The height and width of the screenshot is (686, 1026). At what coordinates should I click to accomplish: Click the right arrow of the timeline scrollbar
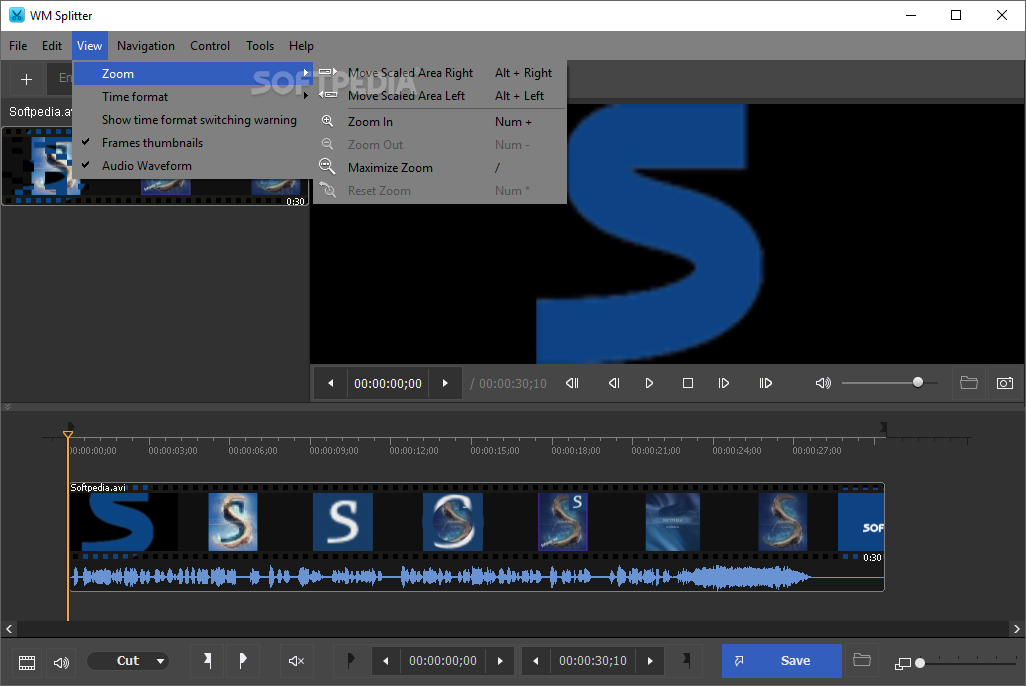(x=1016, y=629)
